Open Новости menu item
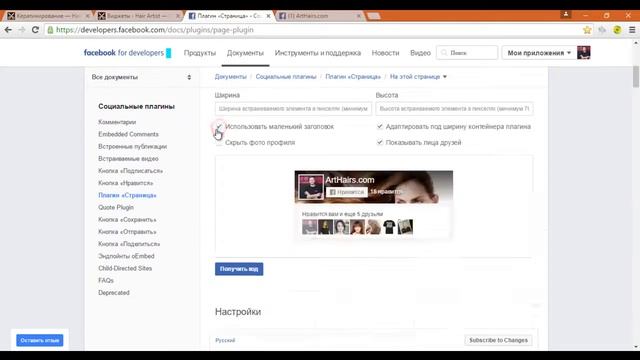Viewport: 640px width, 360px height. pyautogui.click(x=385, y=53)
